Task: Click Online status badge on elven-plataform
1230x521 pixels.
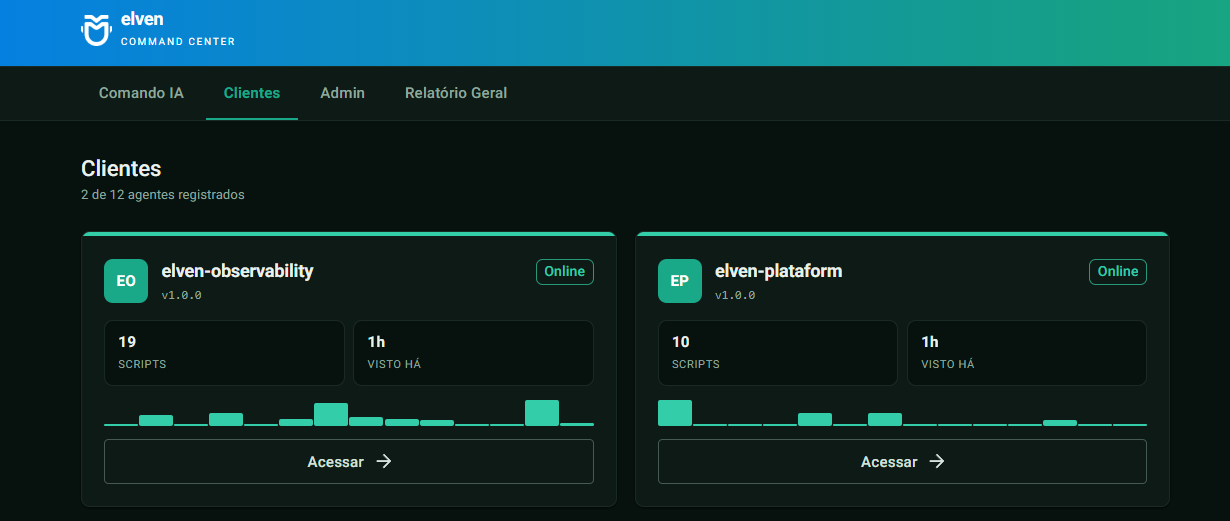Action: [1118, 271]
